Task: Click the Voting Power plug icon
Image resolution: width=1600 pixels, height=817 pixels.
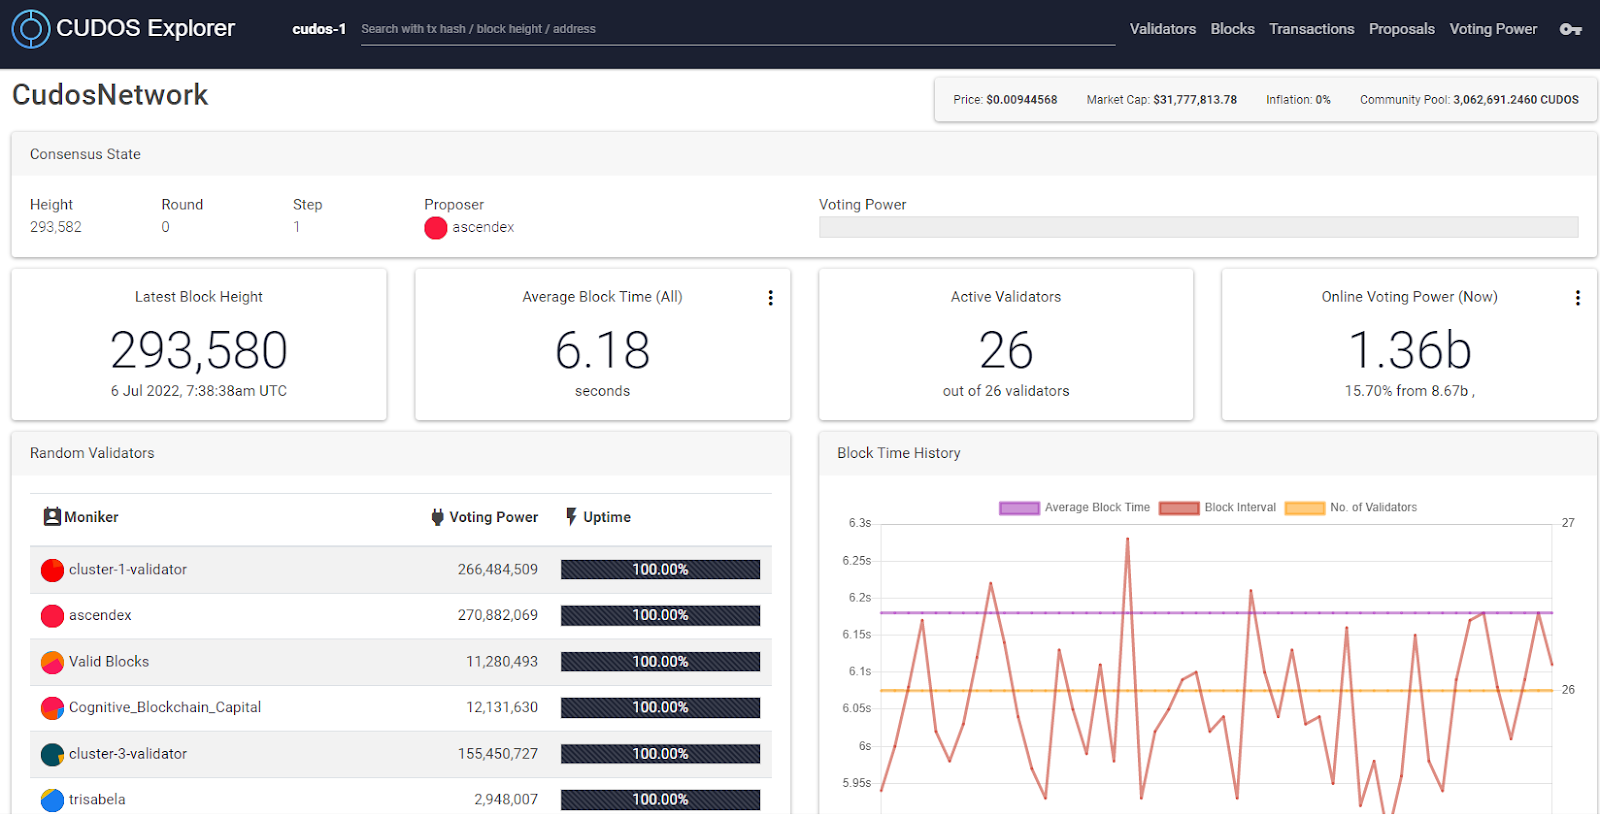Action: tap(437, 517)
